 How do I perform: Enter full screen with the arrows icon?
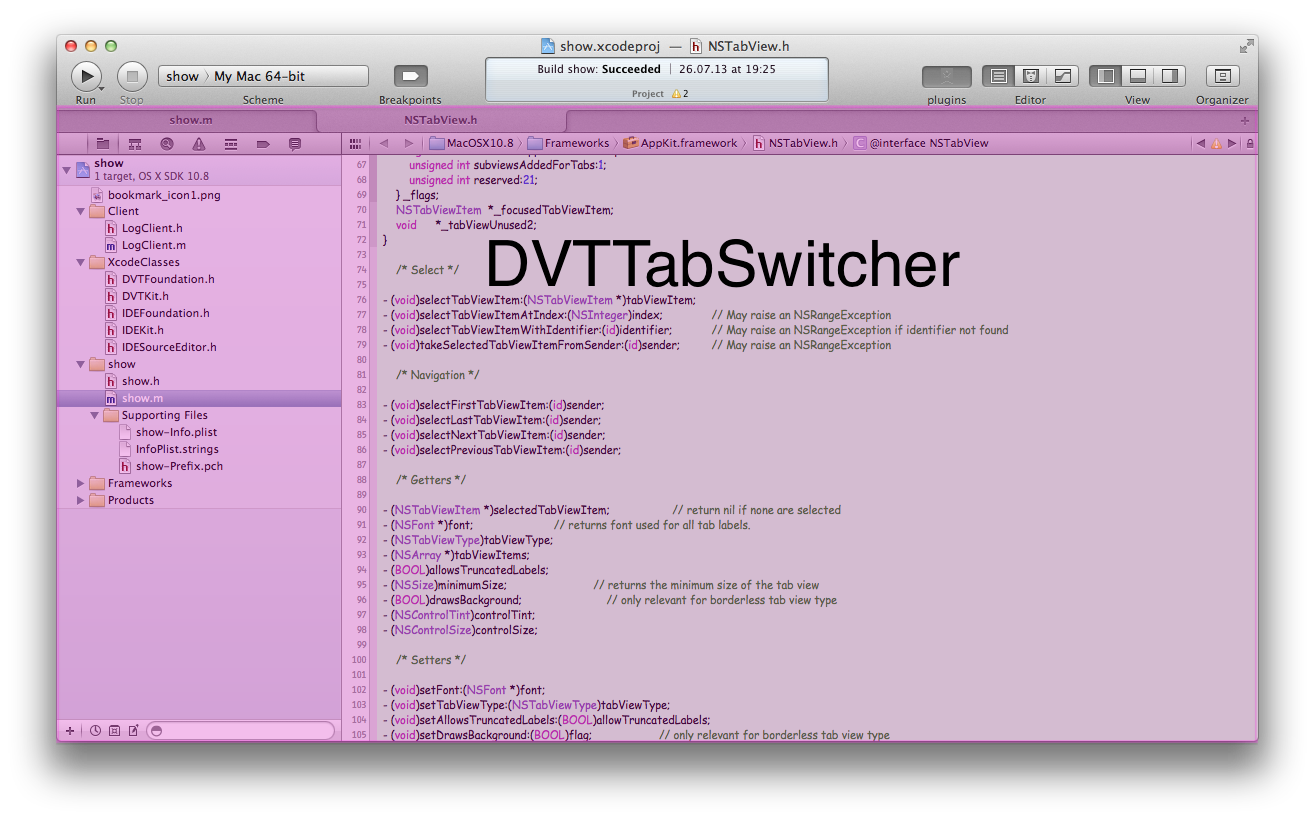pyautogui.click(x=1246, y=46)
